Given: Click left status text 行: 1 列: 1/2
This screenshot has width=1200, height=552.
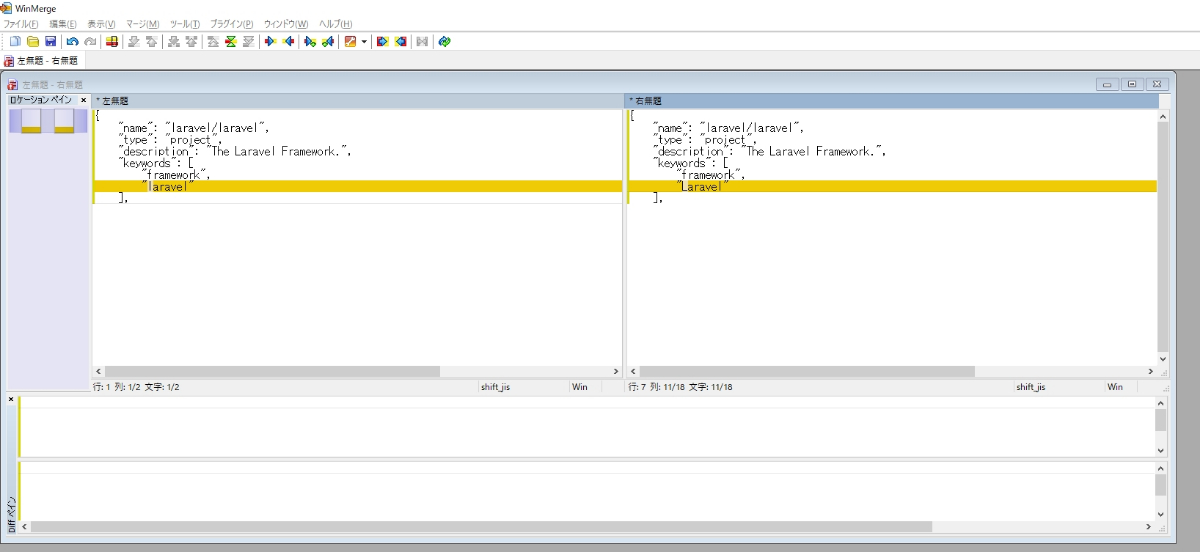Looking at the screenshot, I should coord(136,386).
